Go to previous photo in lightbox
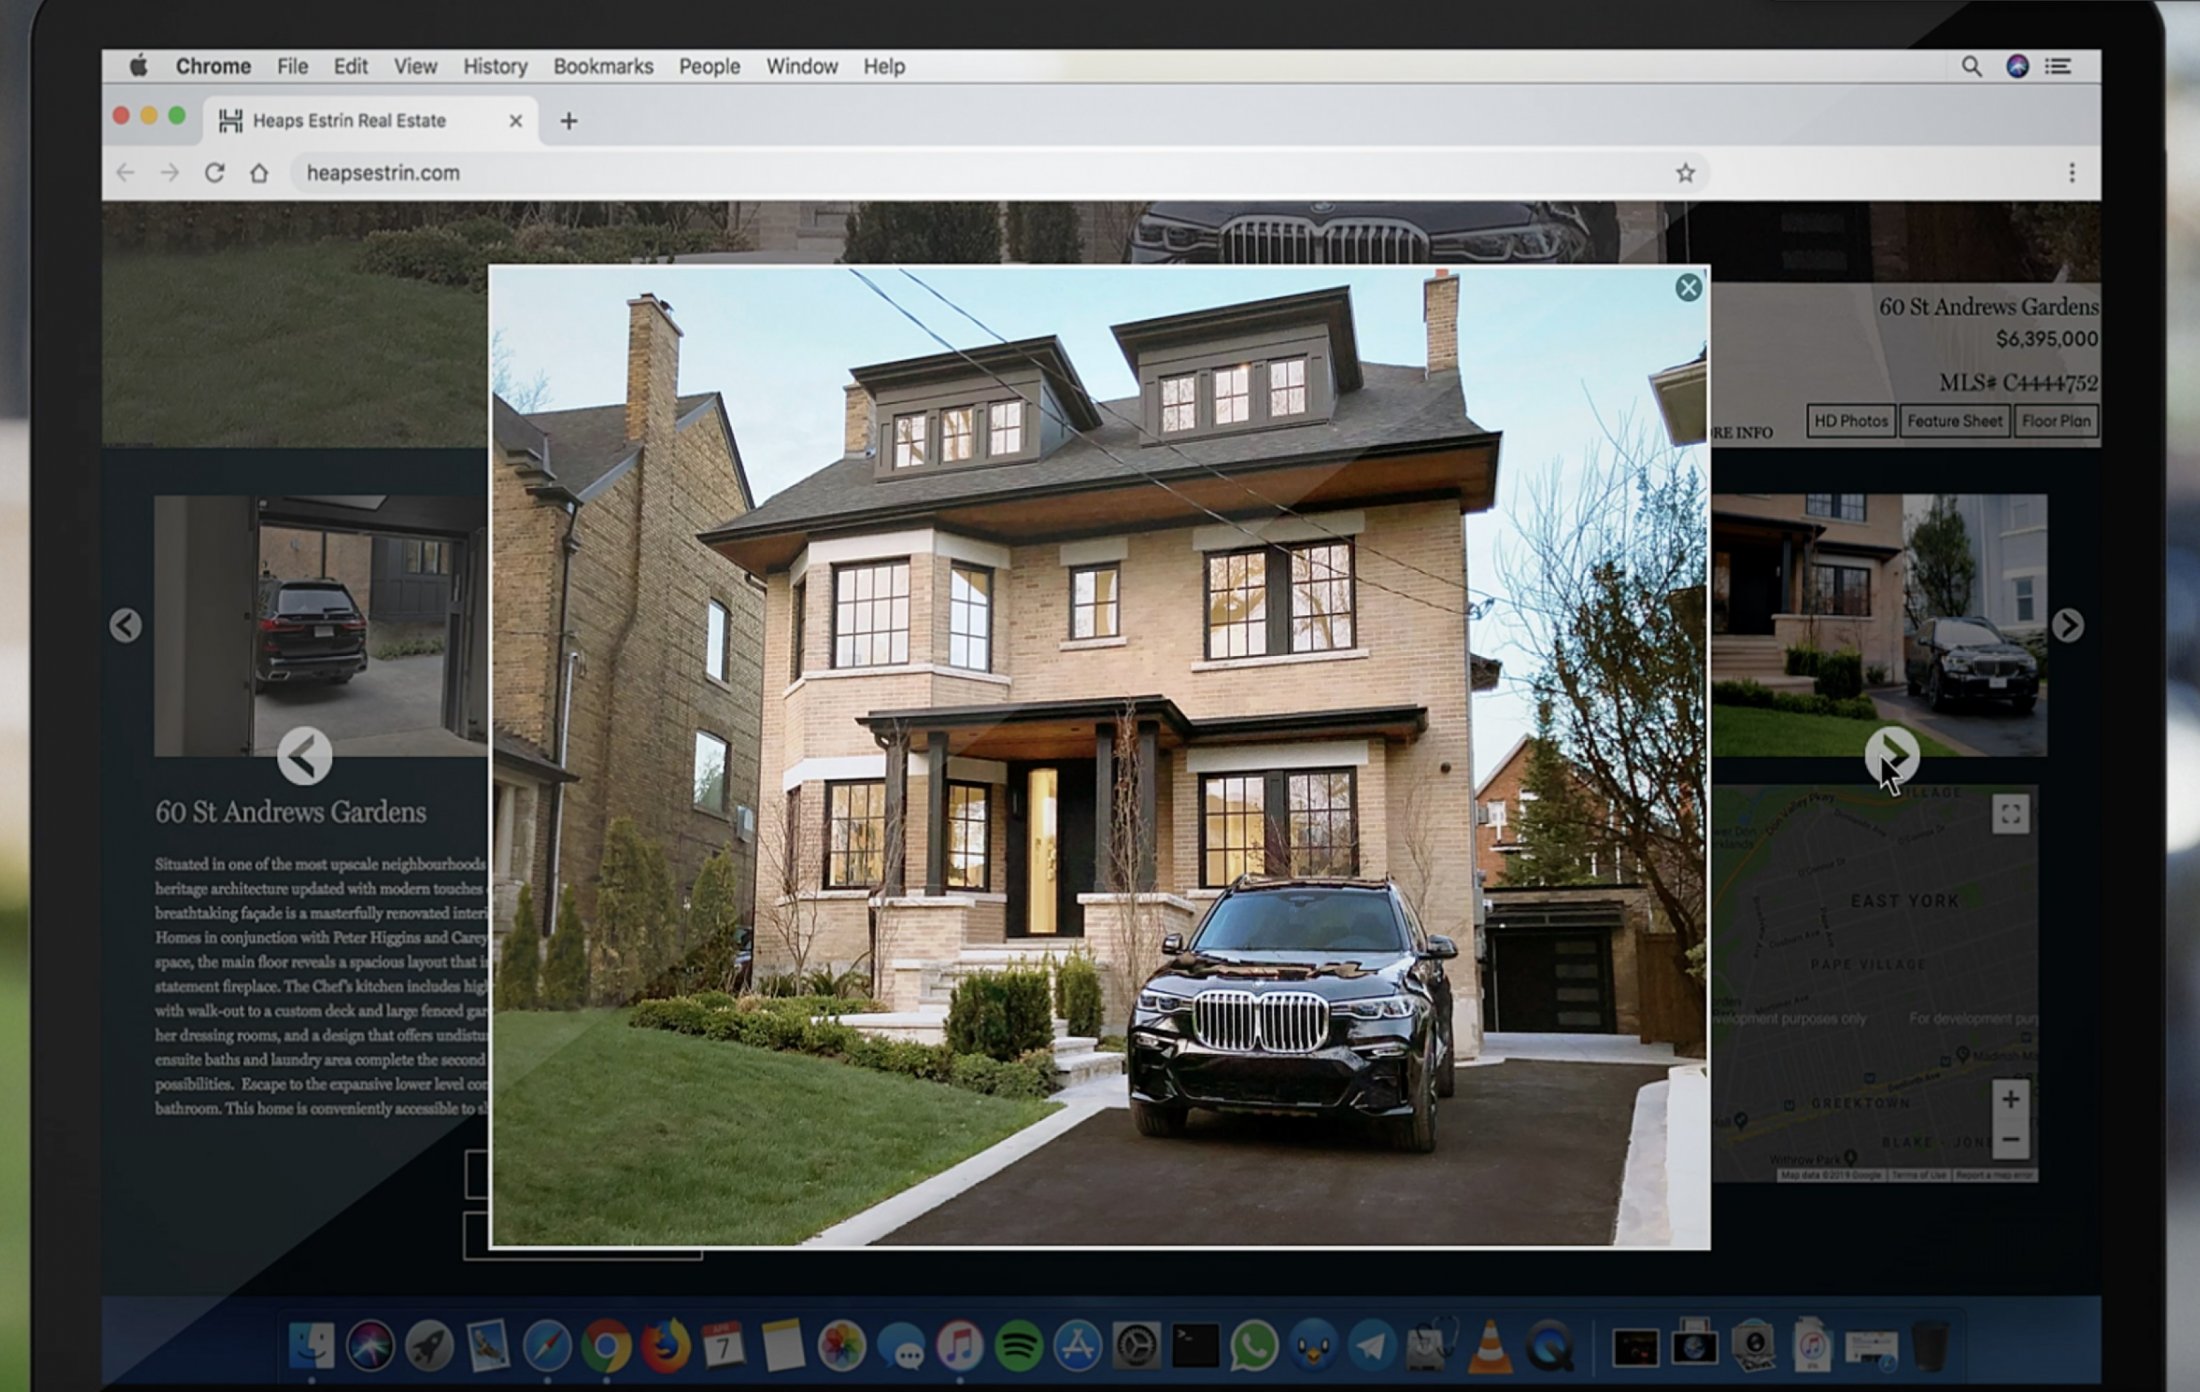Image resolution: width=2200 pixels, height=1392 pixels. point(304,756)
